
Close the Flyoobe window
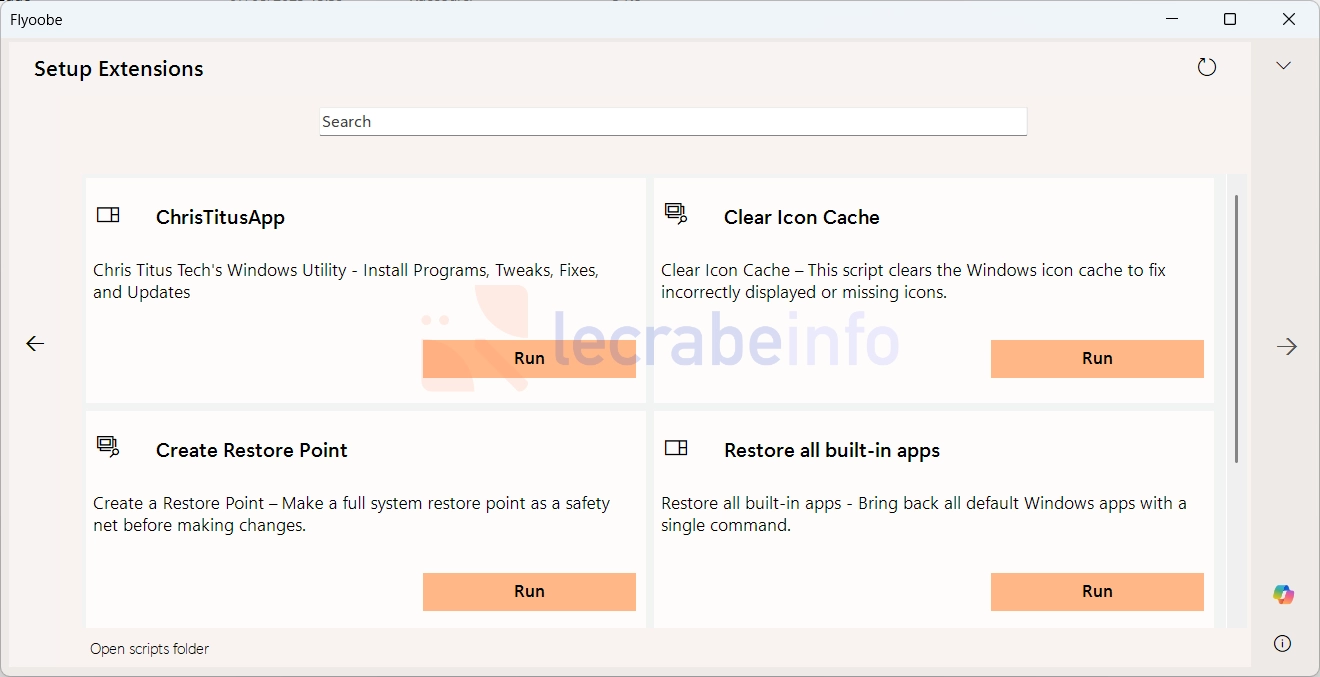tap(1289, 19)
